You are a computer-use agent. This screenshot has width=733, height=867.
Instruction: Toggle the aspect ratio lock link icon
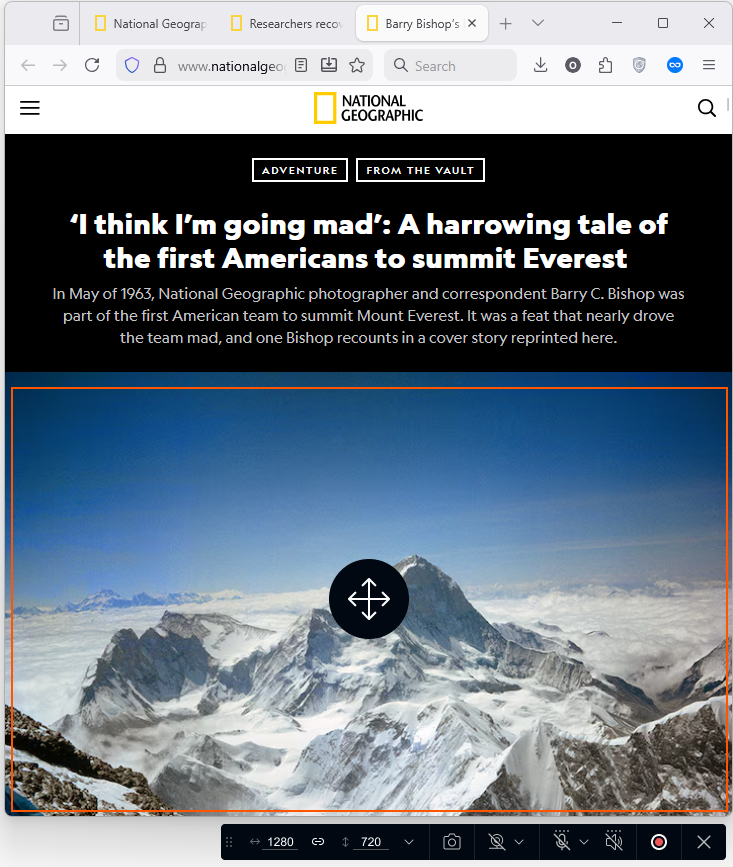pos(318,842)
